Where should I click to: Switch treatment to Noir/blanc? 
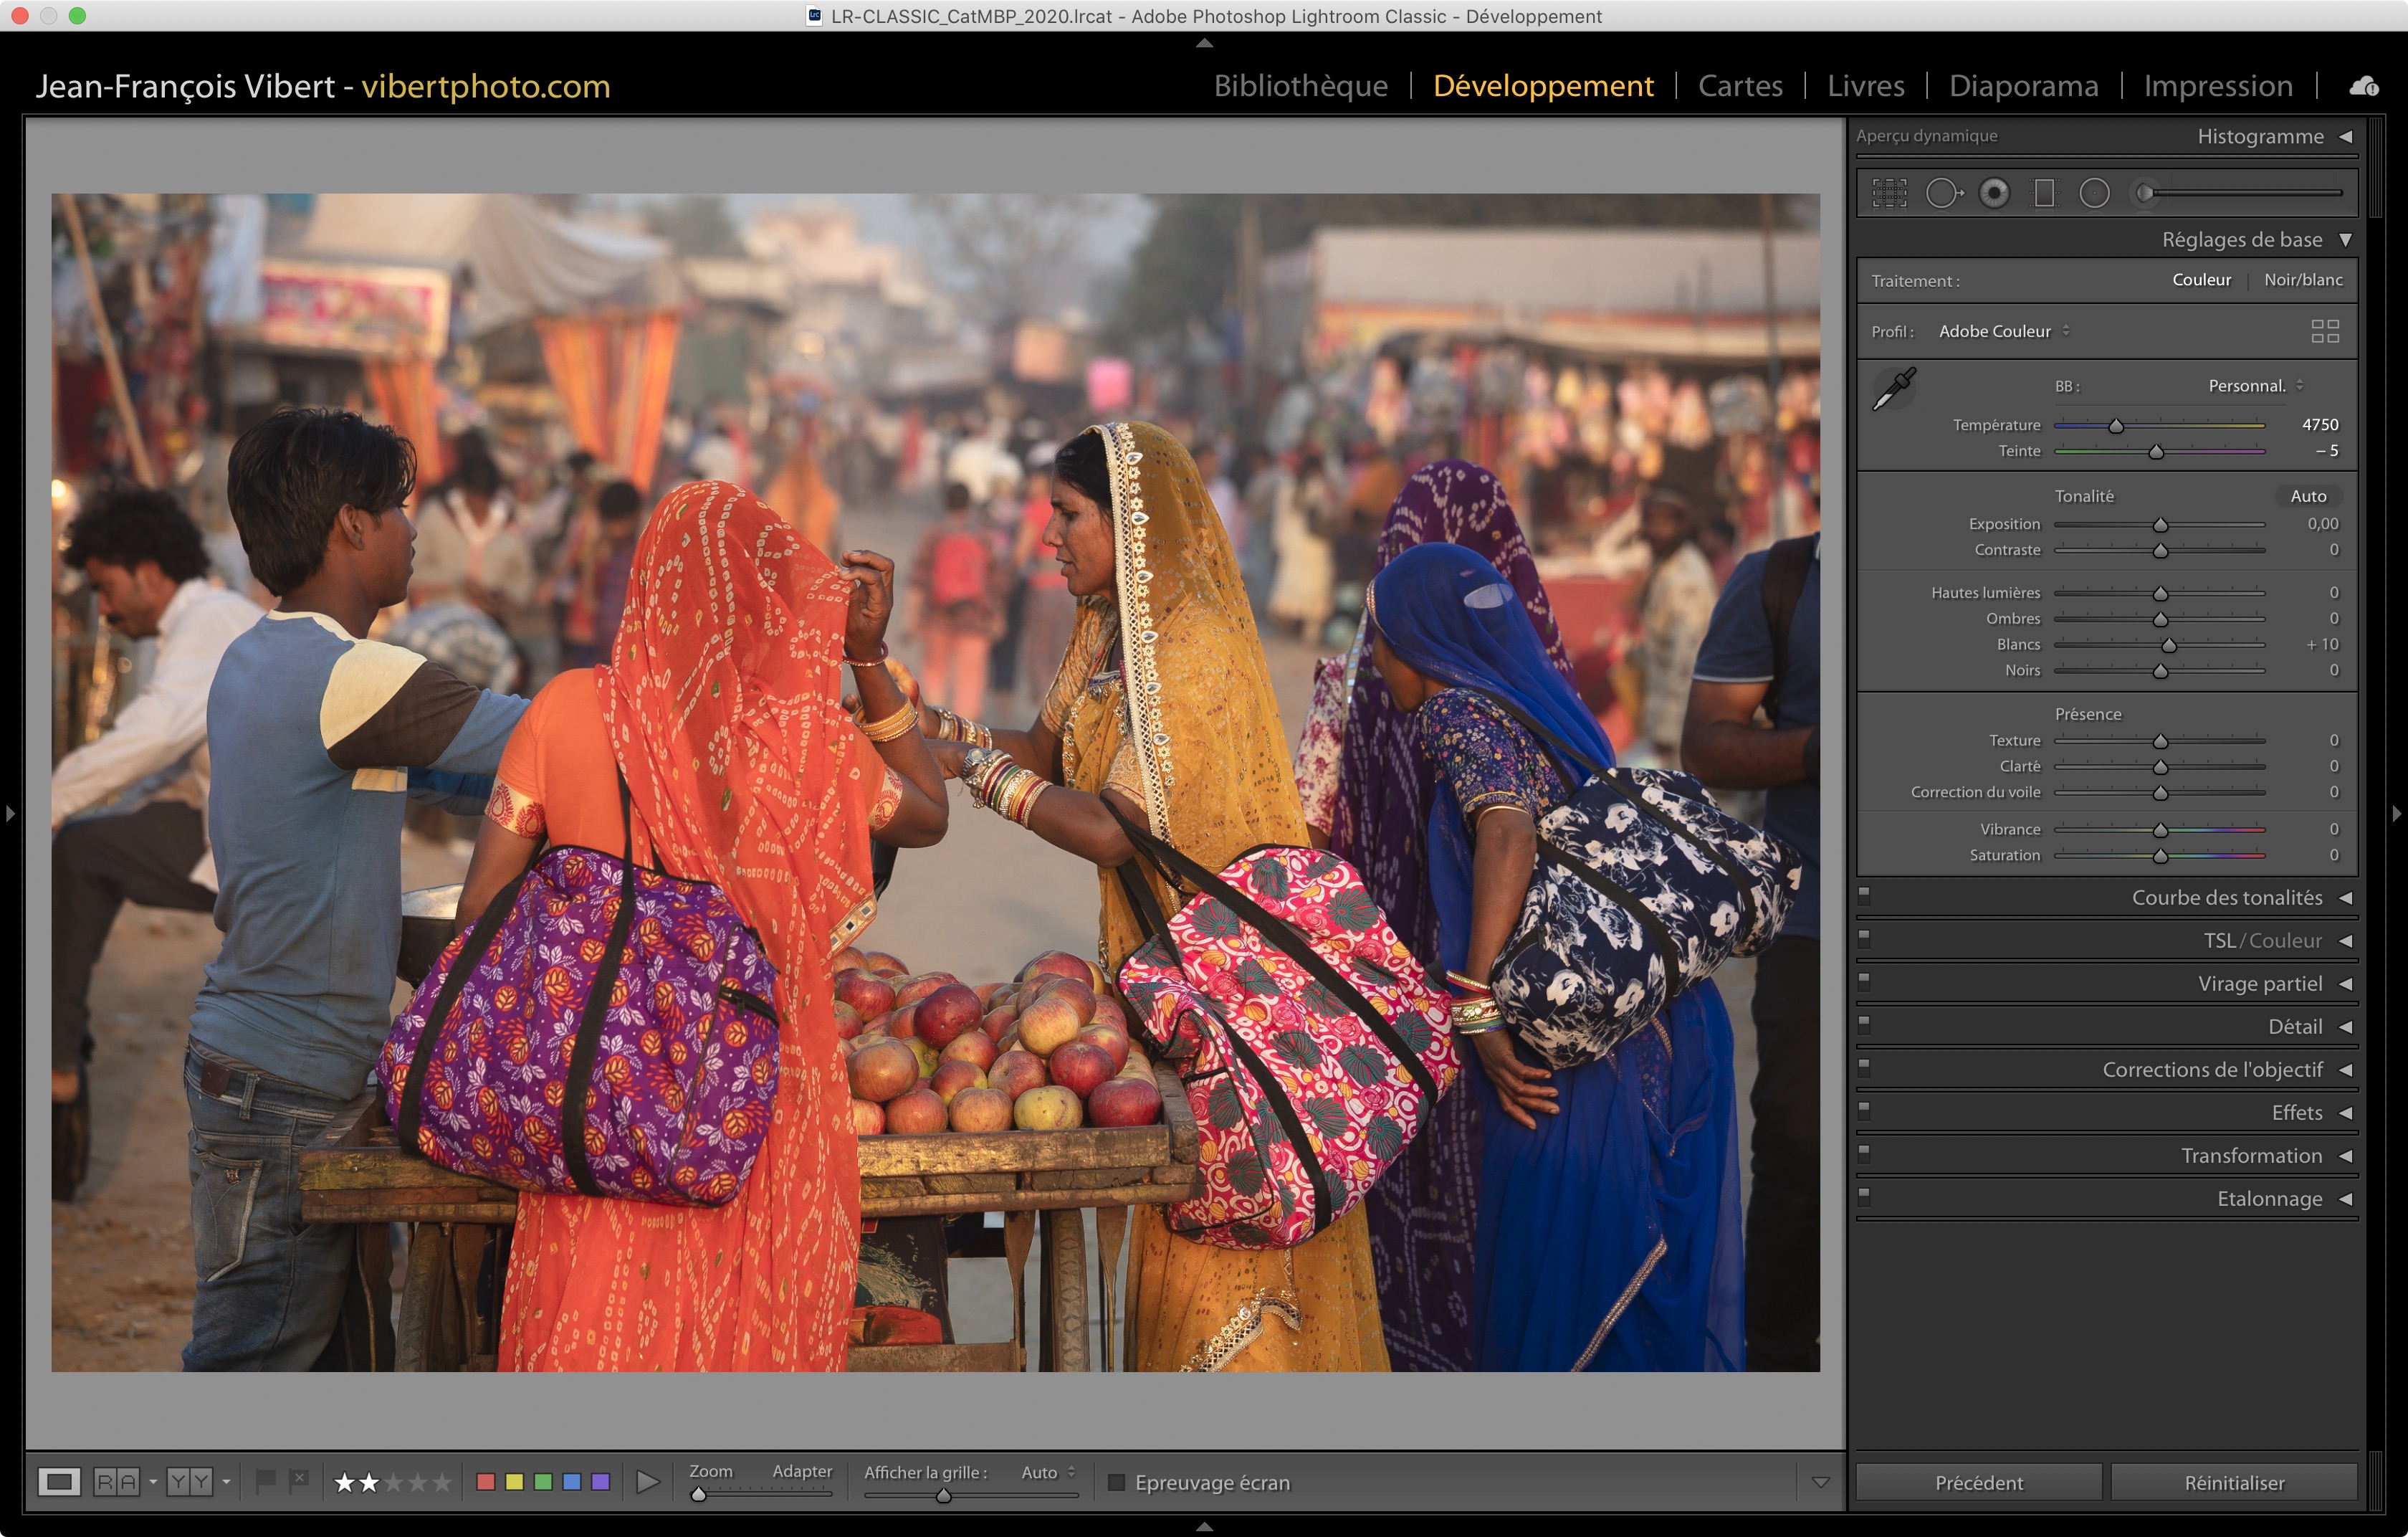pyautogui.click(x=2303, y=280)
